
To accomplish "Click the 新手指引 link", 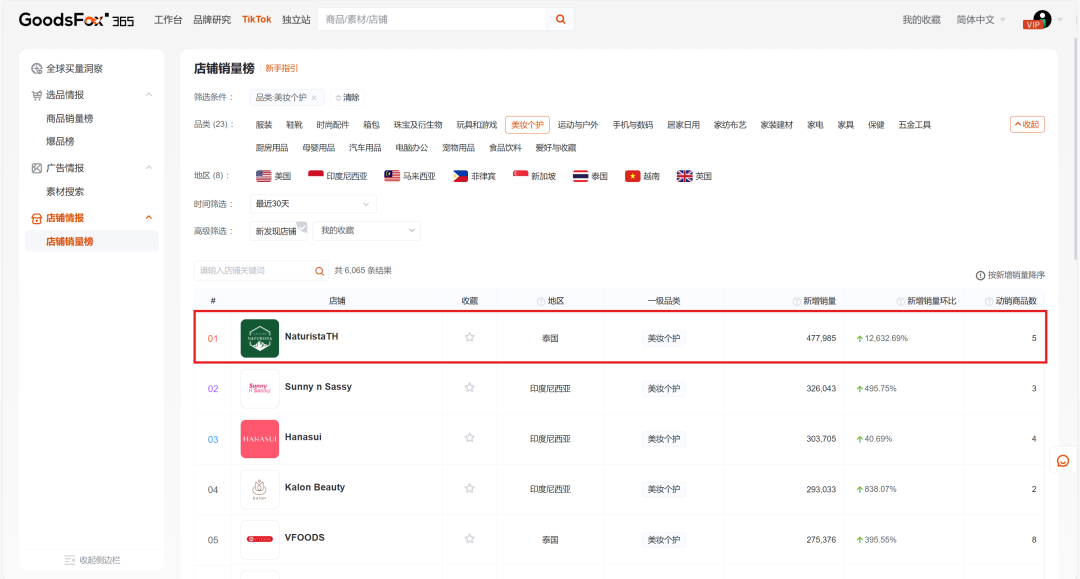I will click(x=281, y=68).
